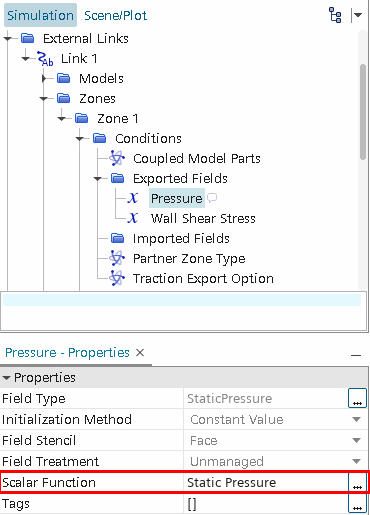The image size is (370, 515).
Task: Open the Initialization Method dropdown
Action: tap(357, 419)
